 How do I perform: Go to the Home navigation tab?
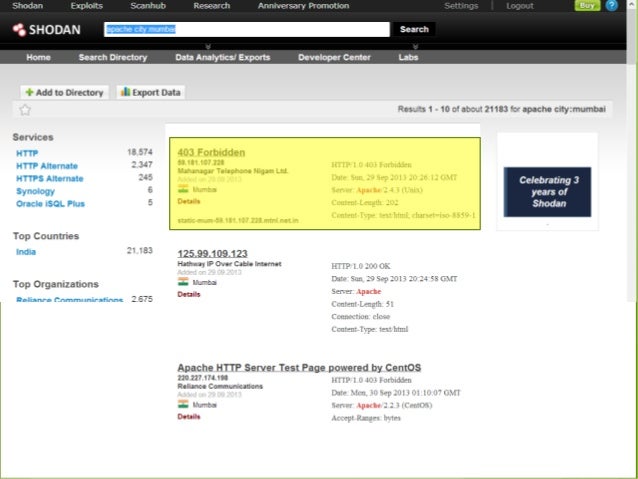click(x=38, y=57)
